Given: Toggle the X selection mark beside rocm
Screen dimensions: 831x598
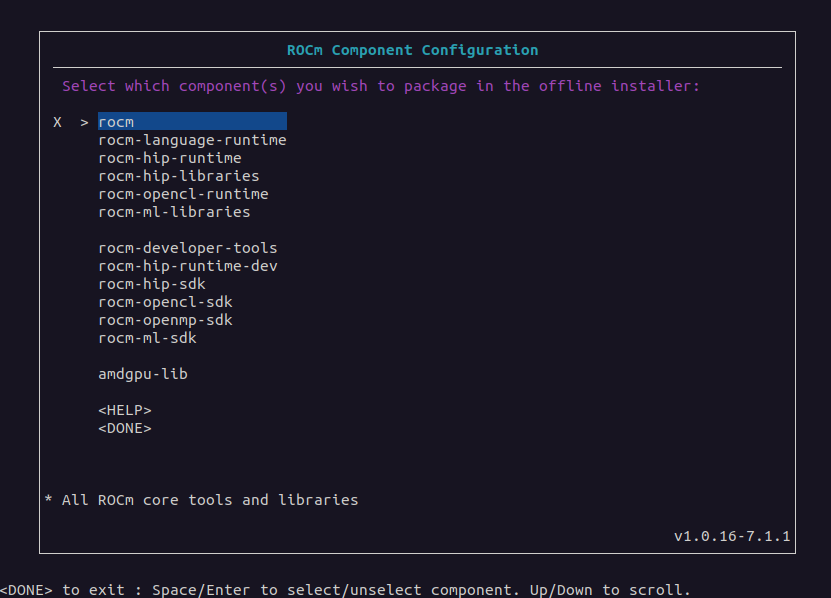Looking at the screenshot, I should click(x=58, y=122).
